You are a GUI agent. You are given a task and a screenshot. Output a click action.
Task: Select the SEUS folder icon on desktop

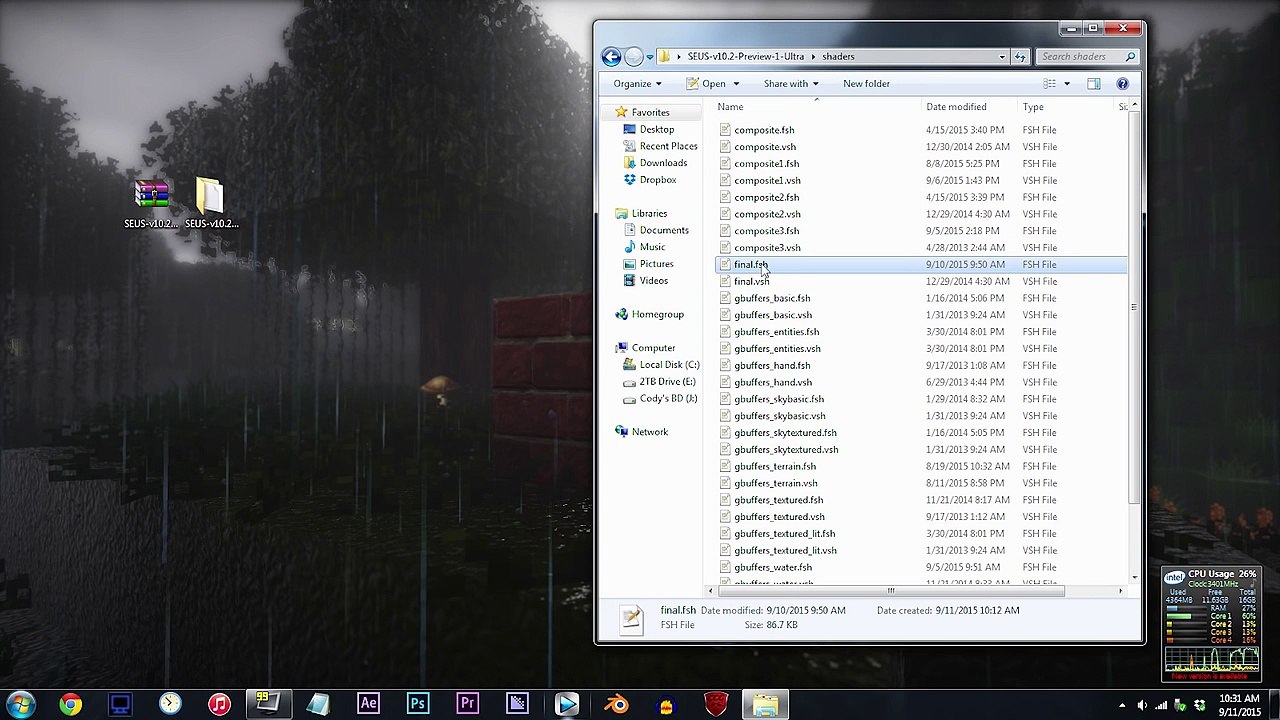211,205
